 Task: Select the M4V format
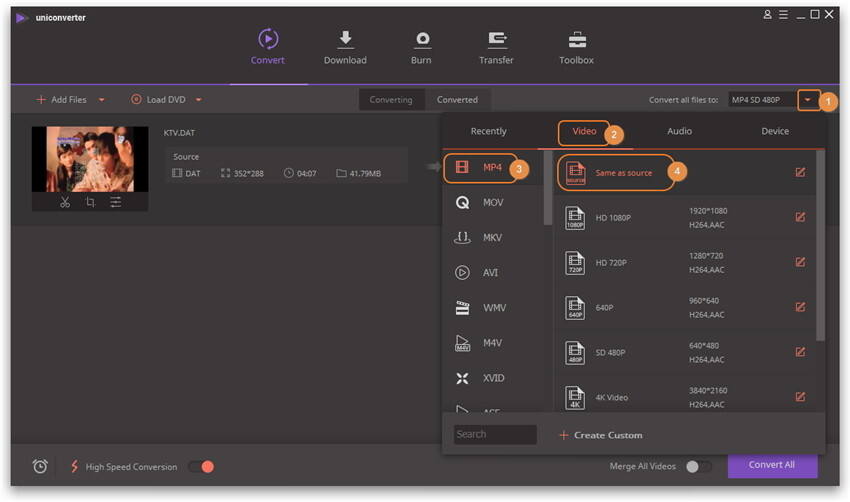coord(493,343)
